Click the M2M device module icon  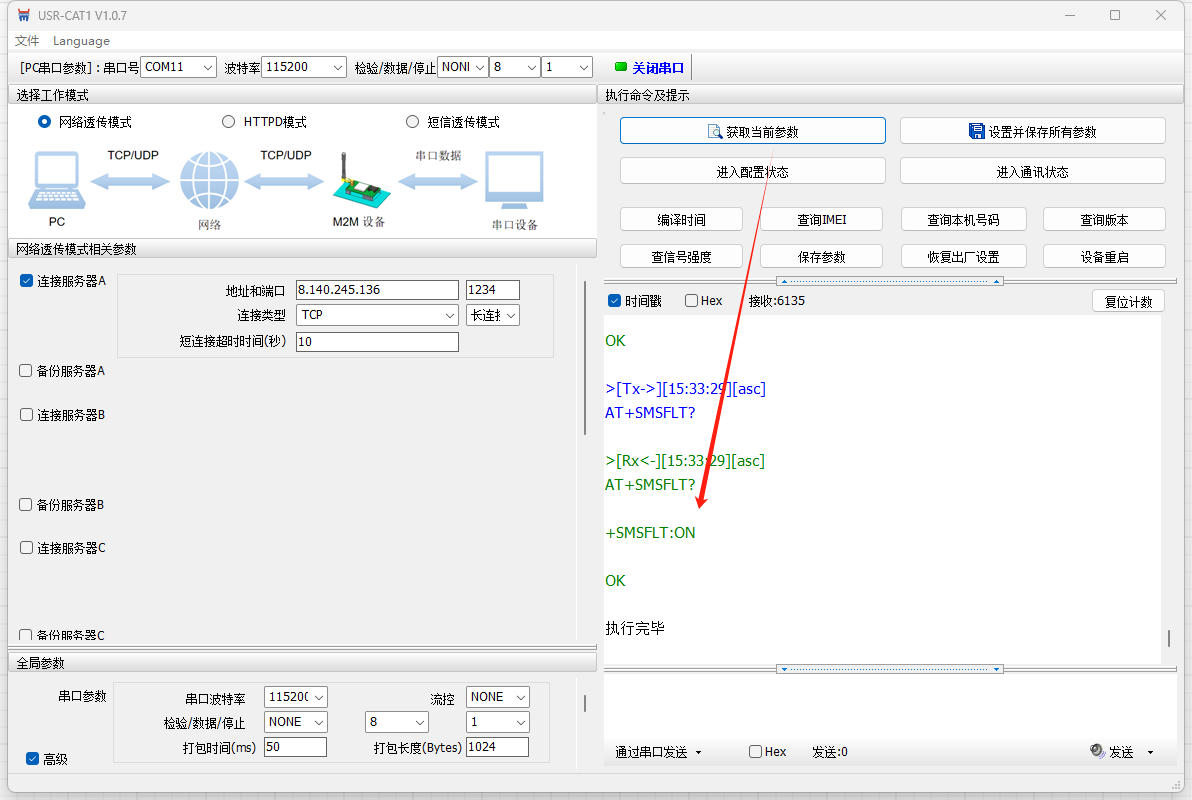click(357, 181)
